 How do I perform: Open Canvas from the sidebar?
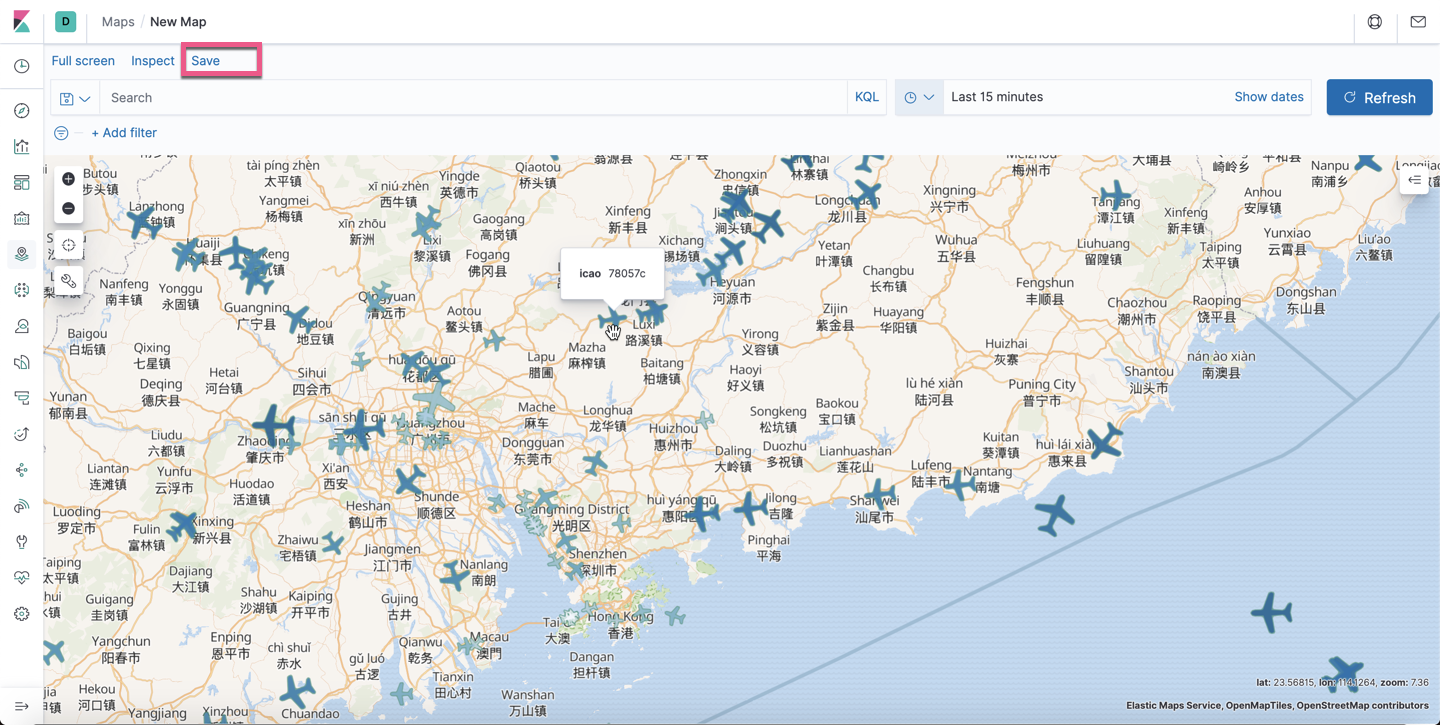tap(22, 219)
